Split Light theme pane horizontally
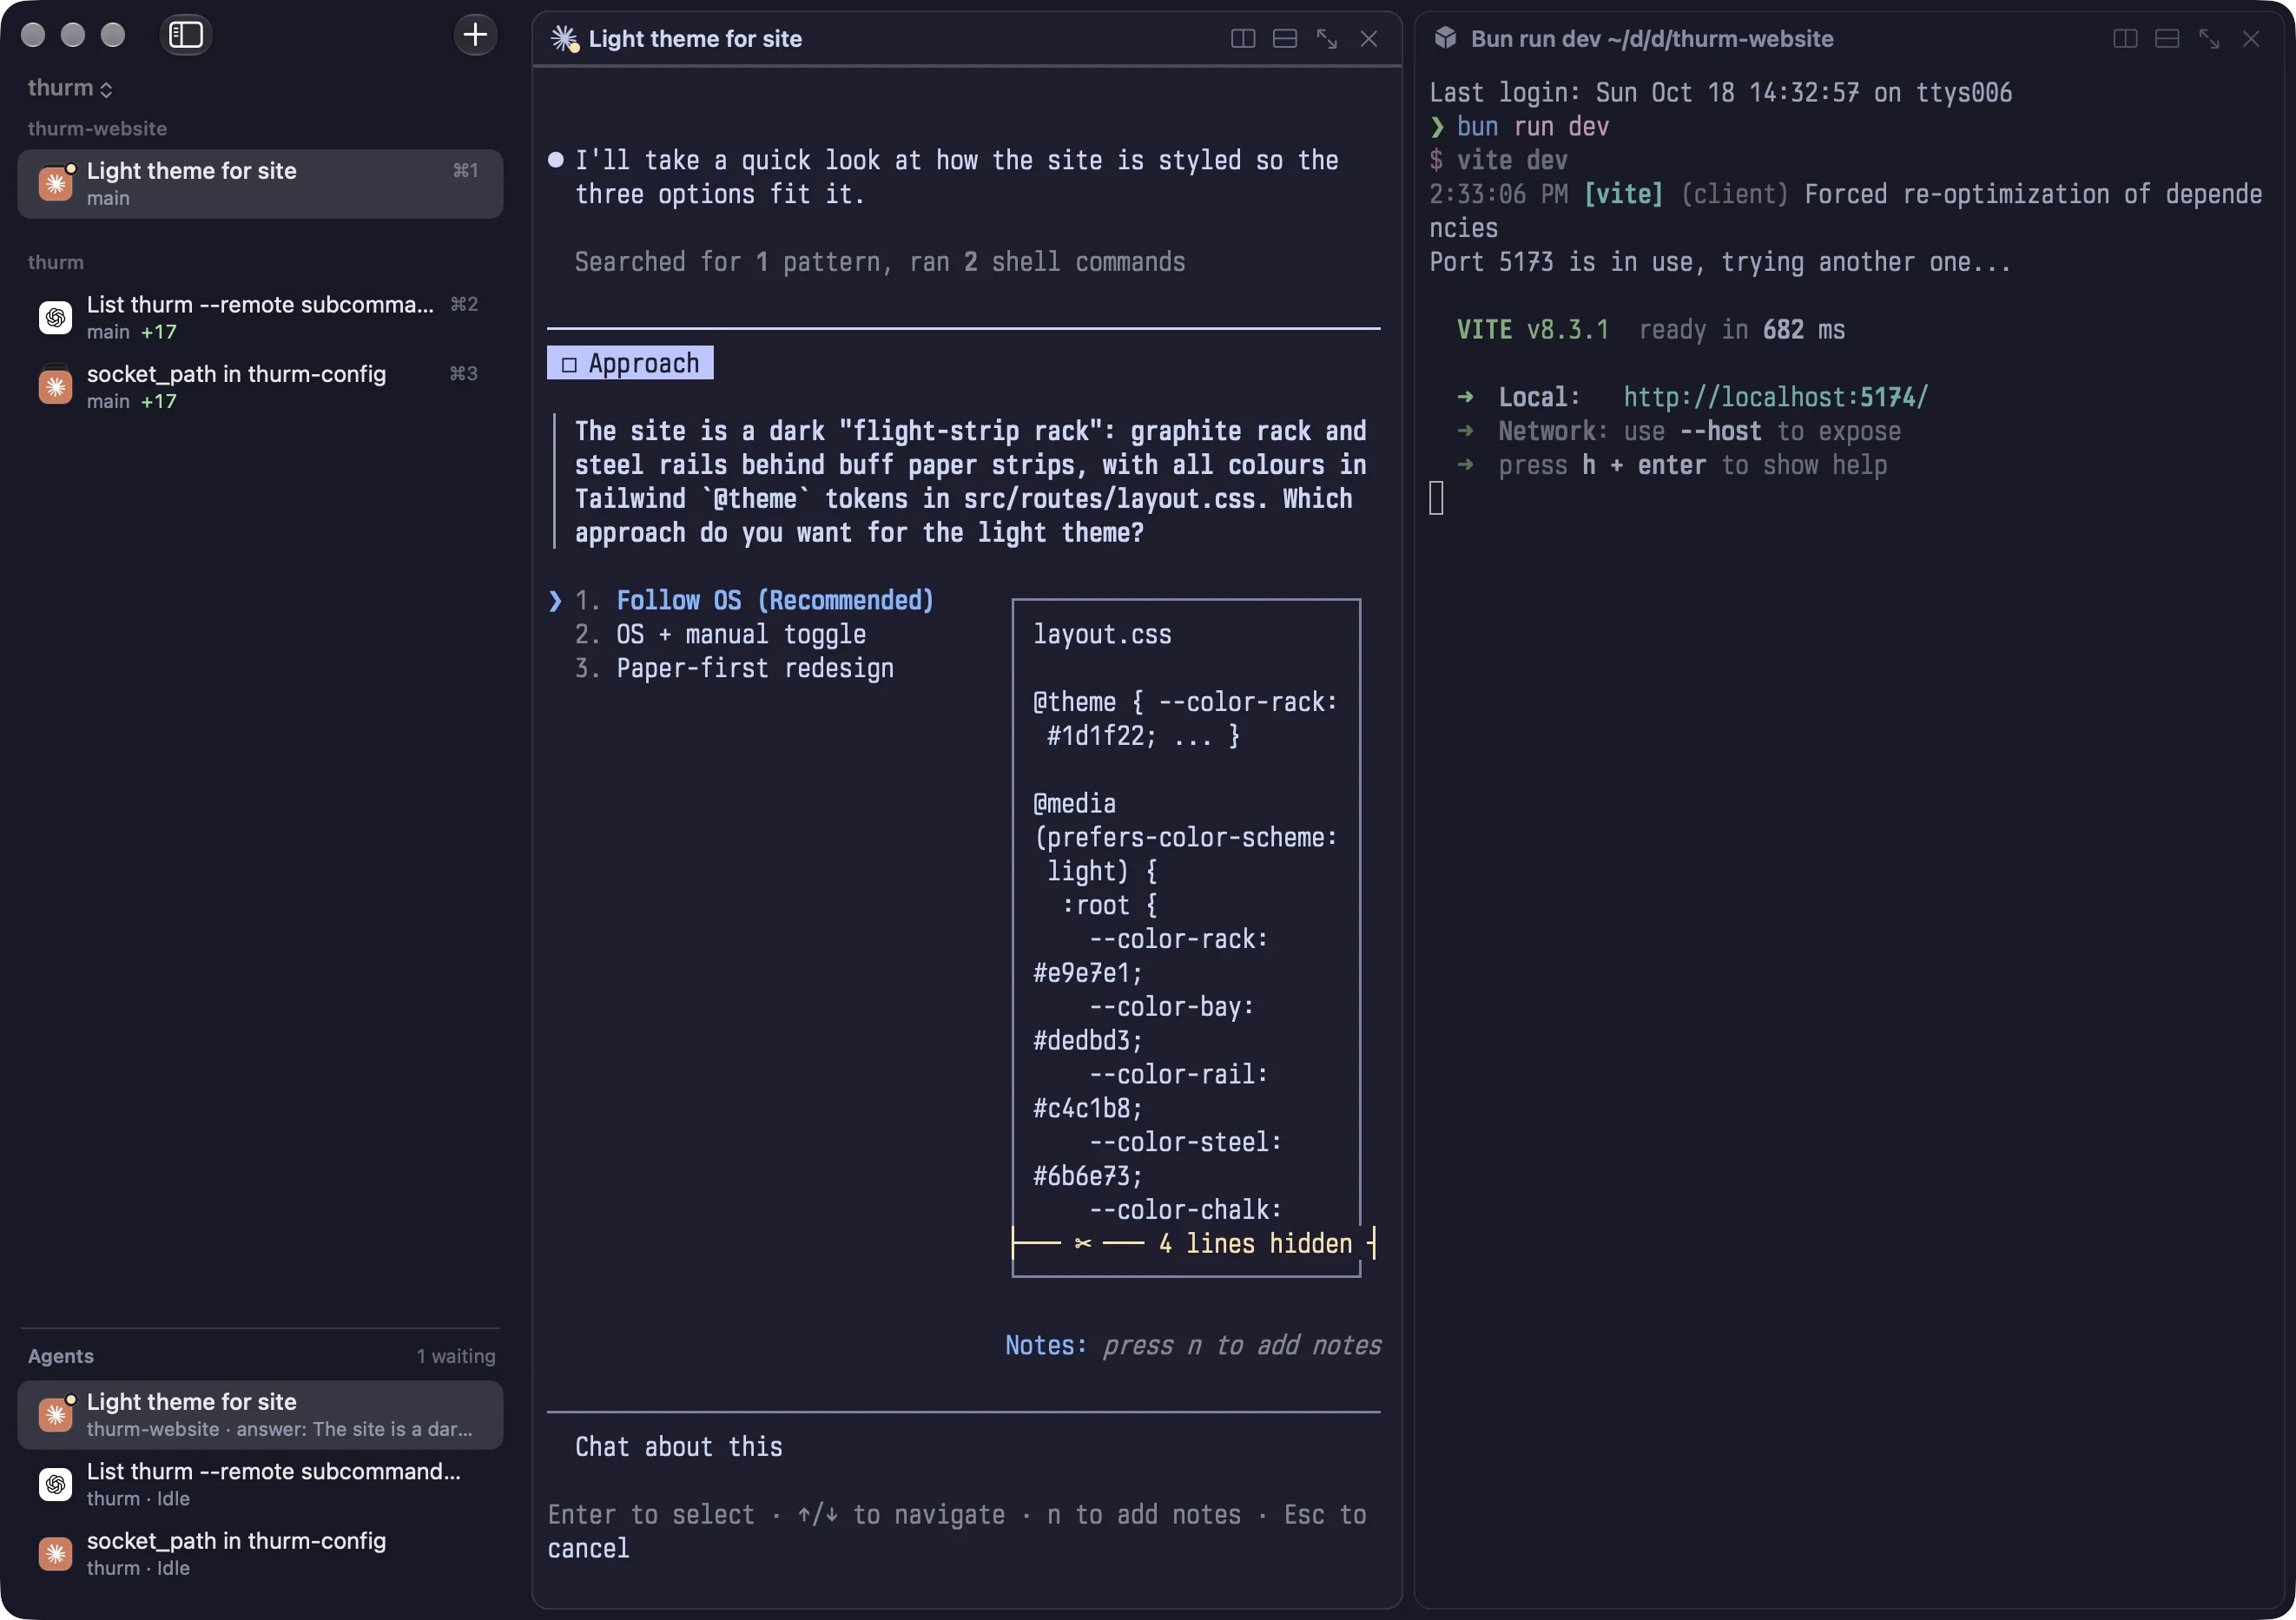2296x1620 pixels. (x=1285, y=39)
